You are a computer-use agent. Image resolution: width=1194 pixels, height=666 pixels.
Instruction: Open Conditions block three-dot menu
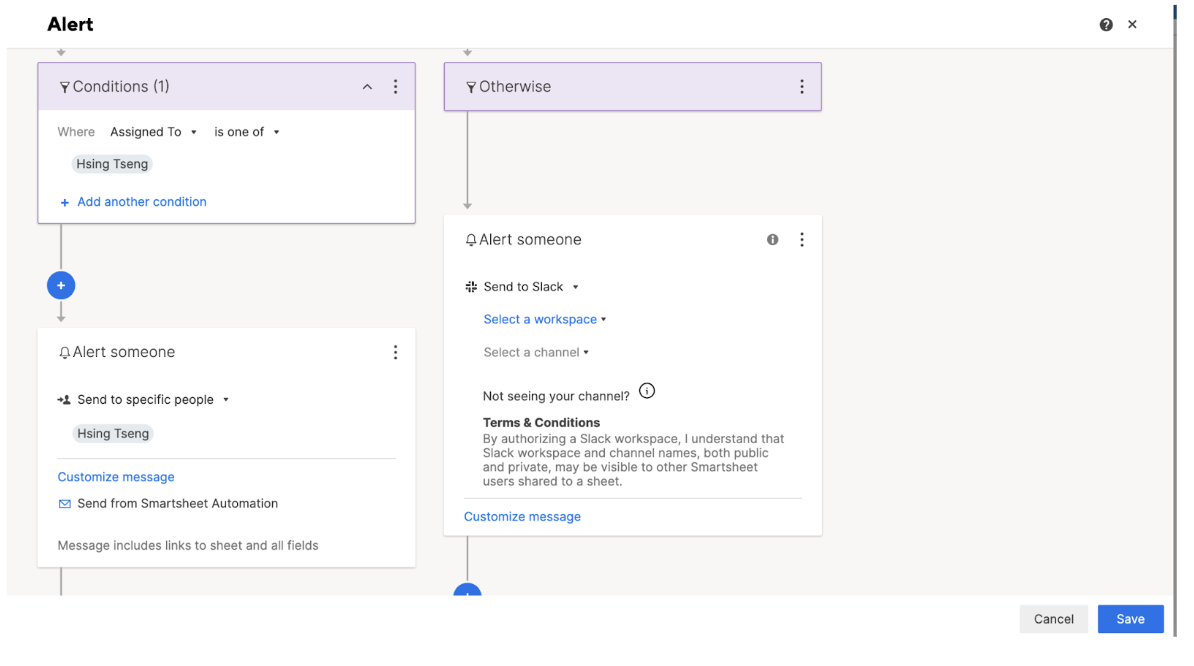tap(395, 87)
